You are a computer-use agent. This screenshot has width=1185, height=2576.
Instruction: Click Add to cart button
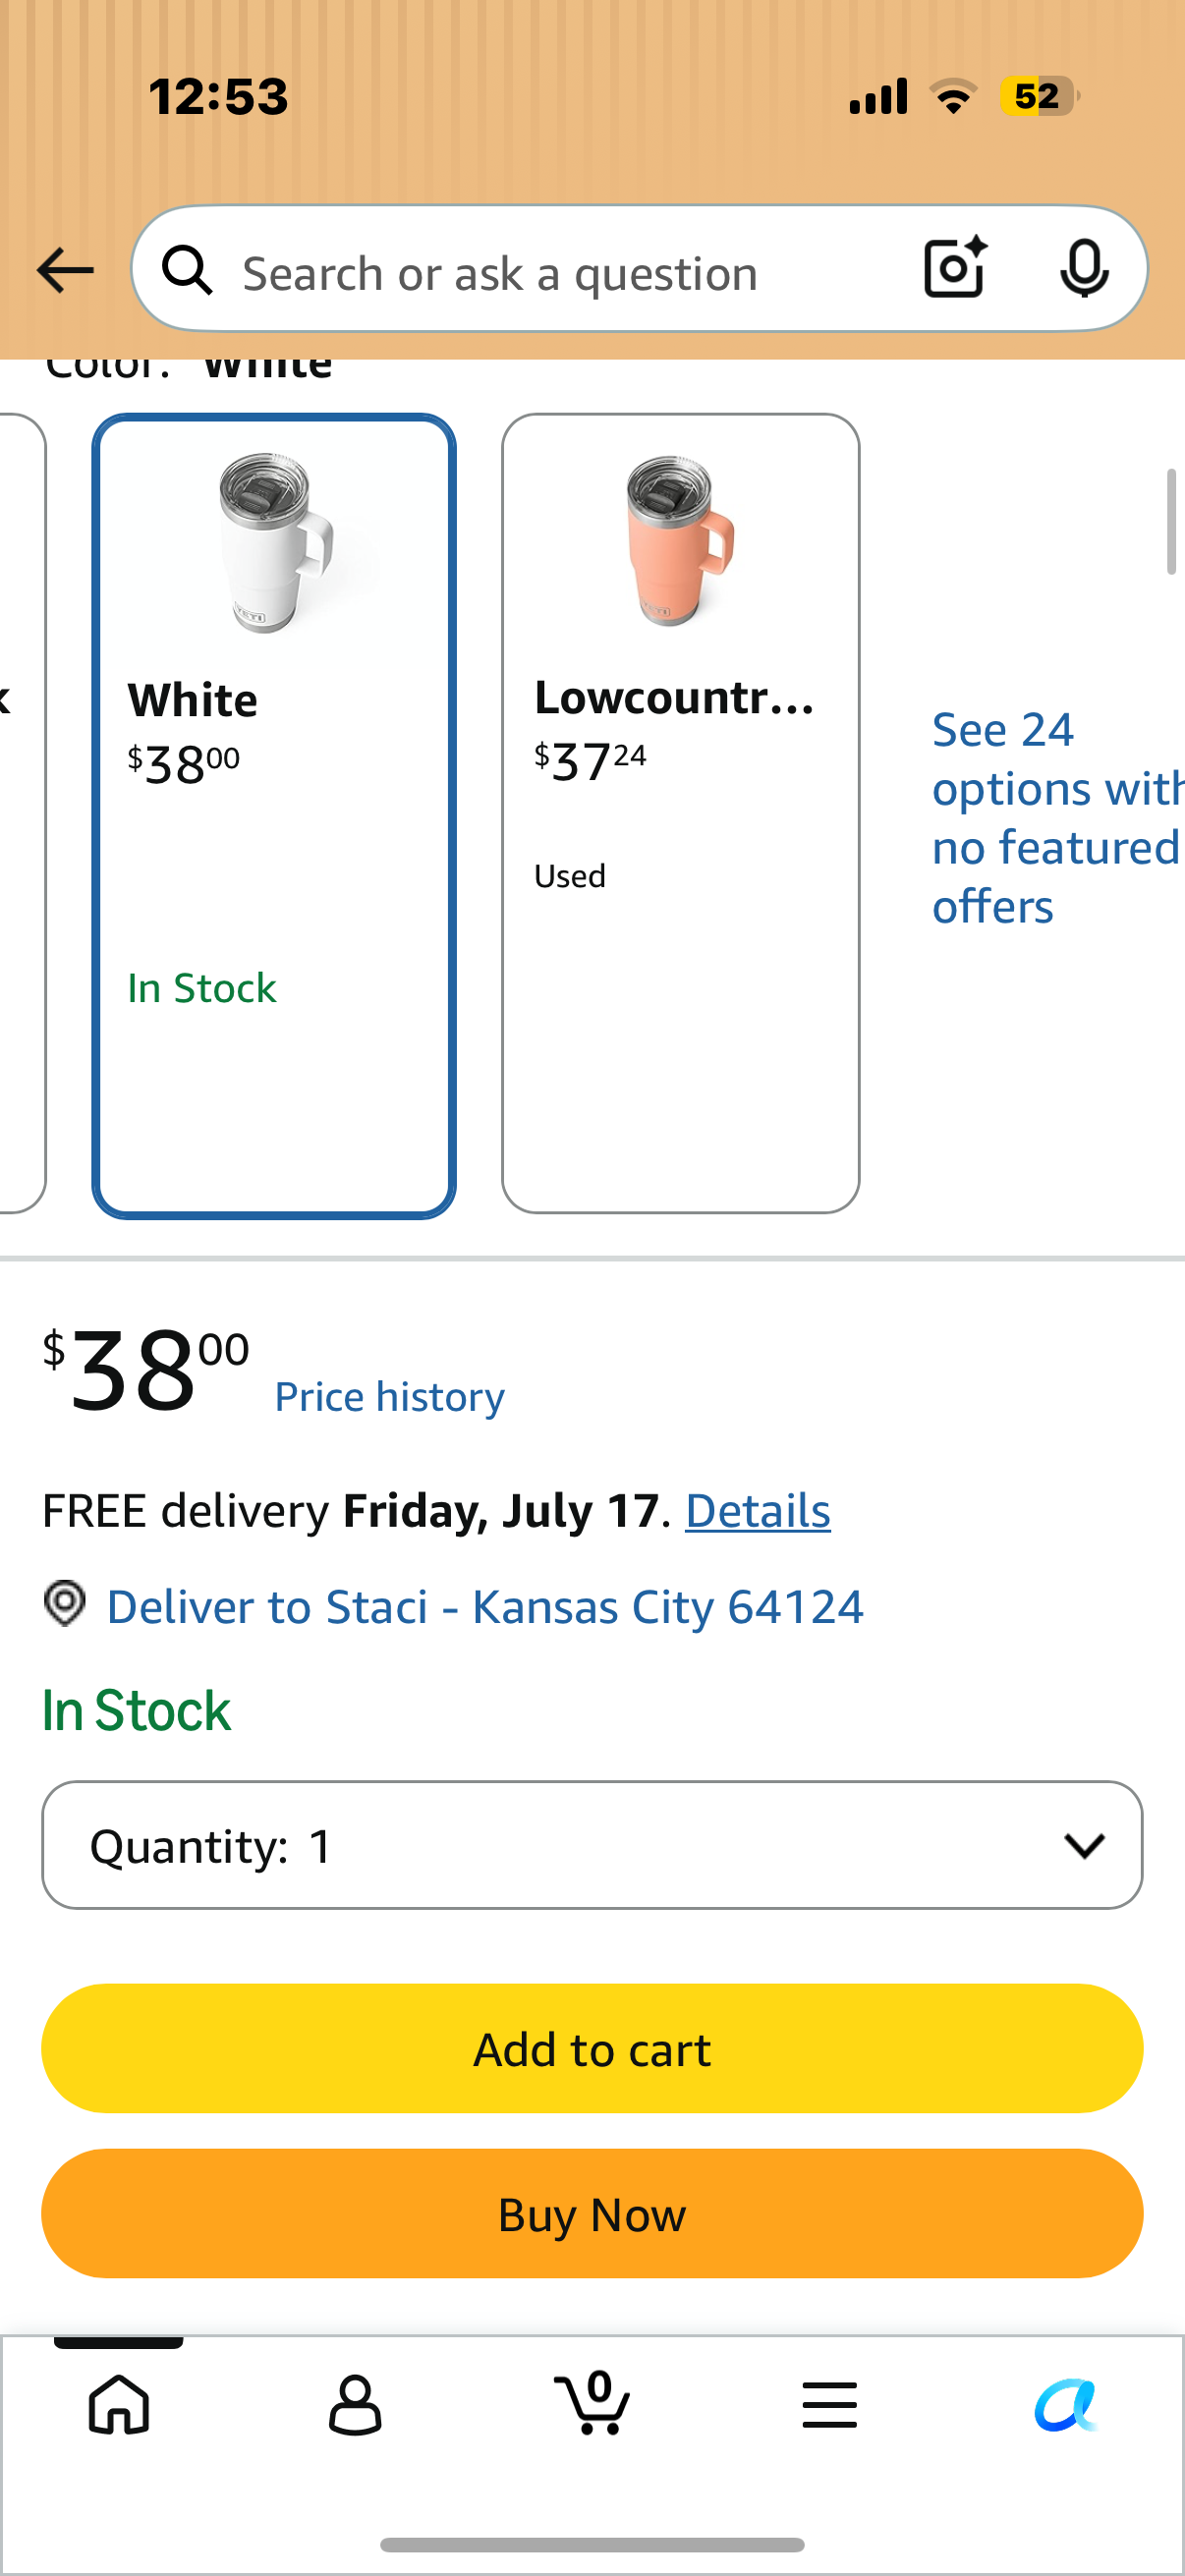[592, 2048]
